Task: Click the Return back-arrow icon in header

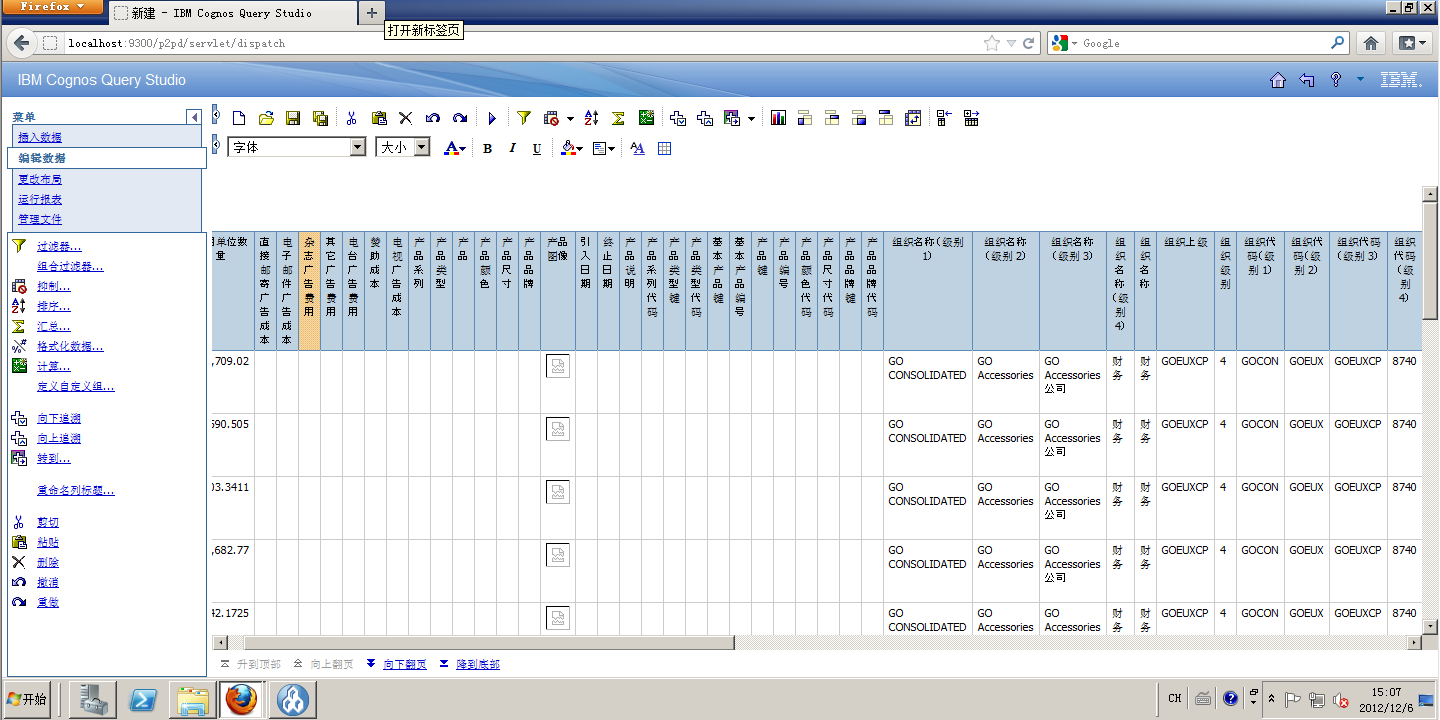Action: [x=1307, y=80]
